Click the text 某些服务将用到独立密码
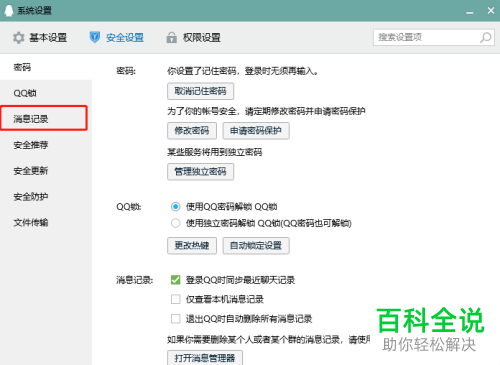Image resolution: width=500 pixels, height=365 pixels. click(x=214, y=152)
